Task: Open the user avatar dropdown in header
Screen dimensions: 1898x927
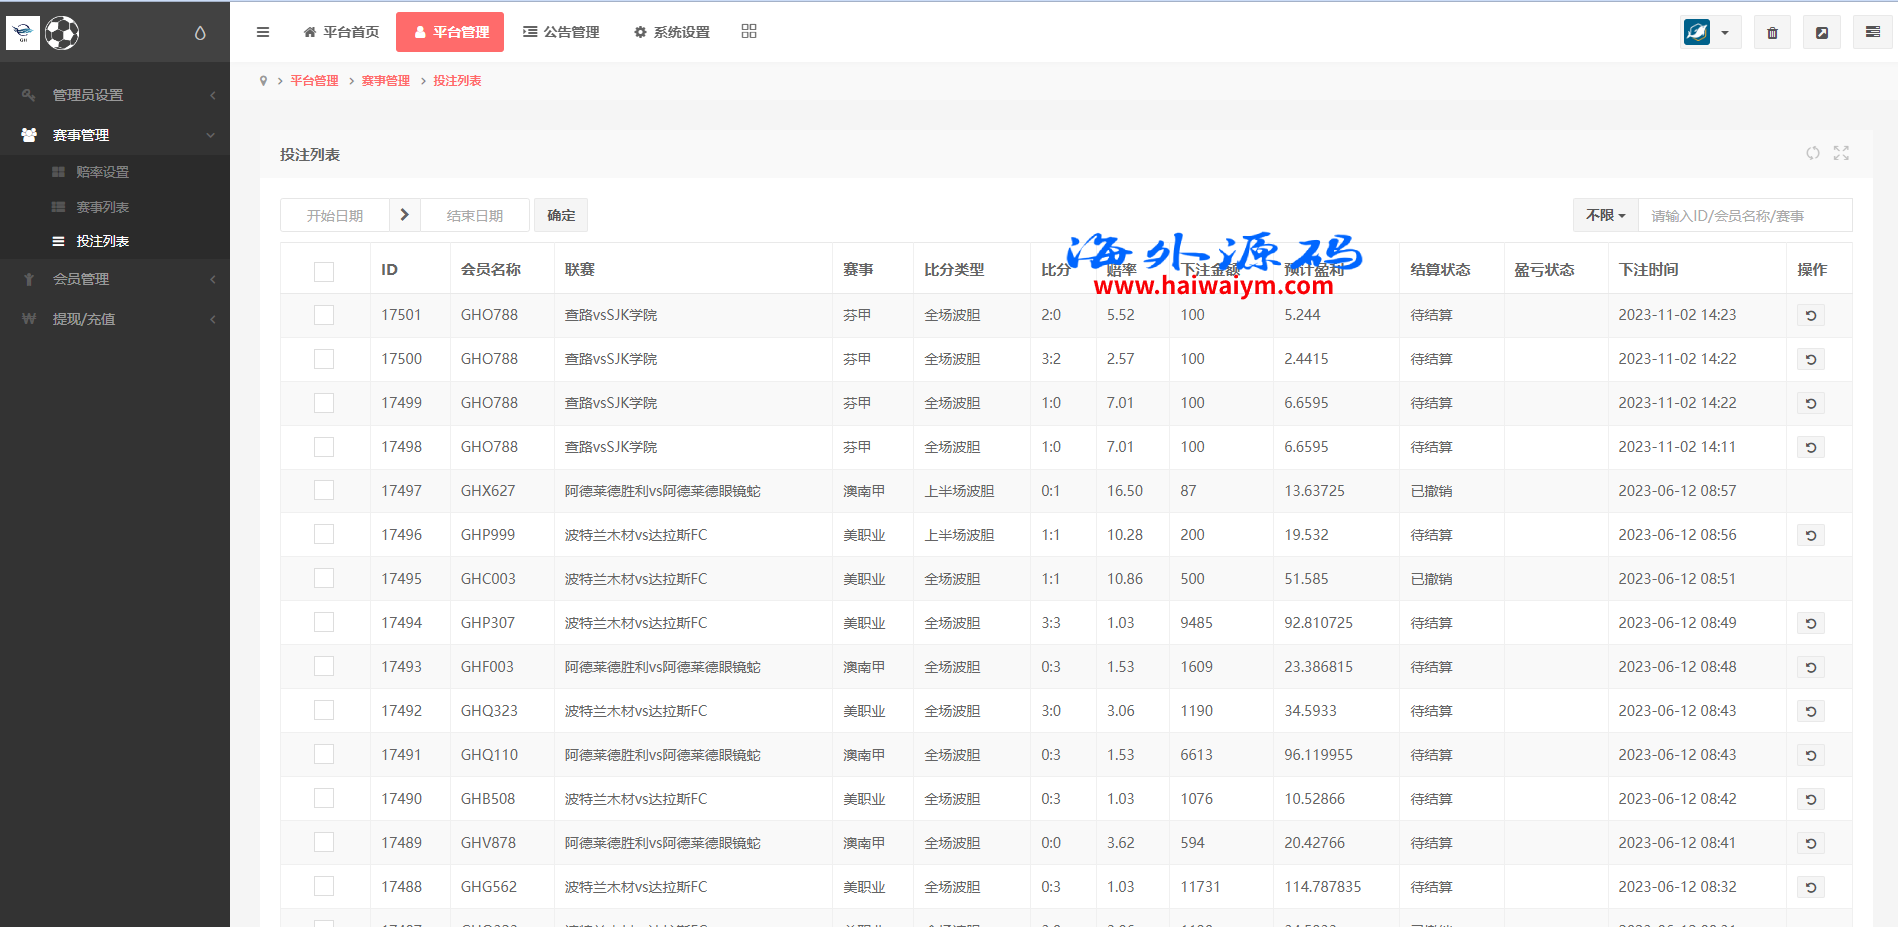Action: [x=1710, y=33]
